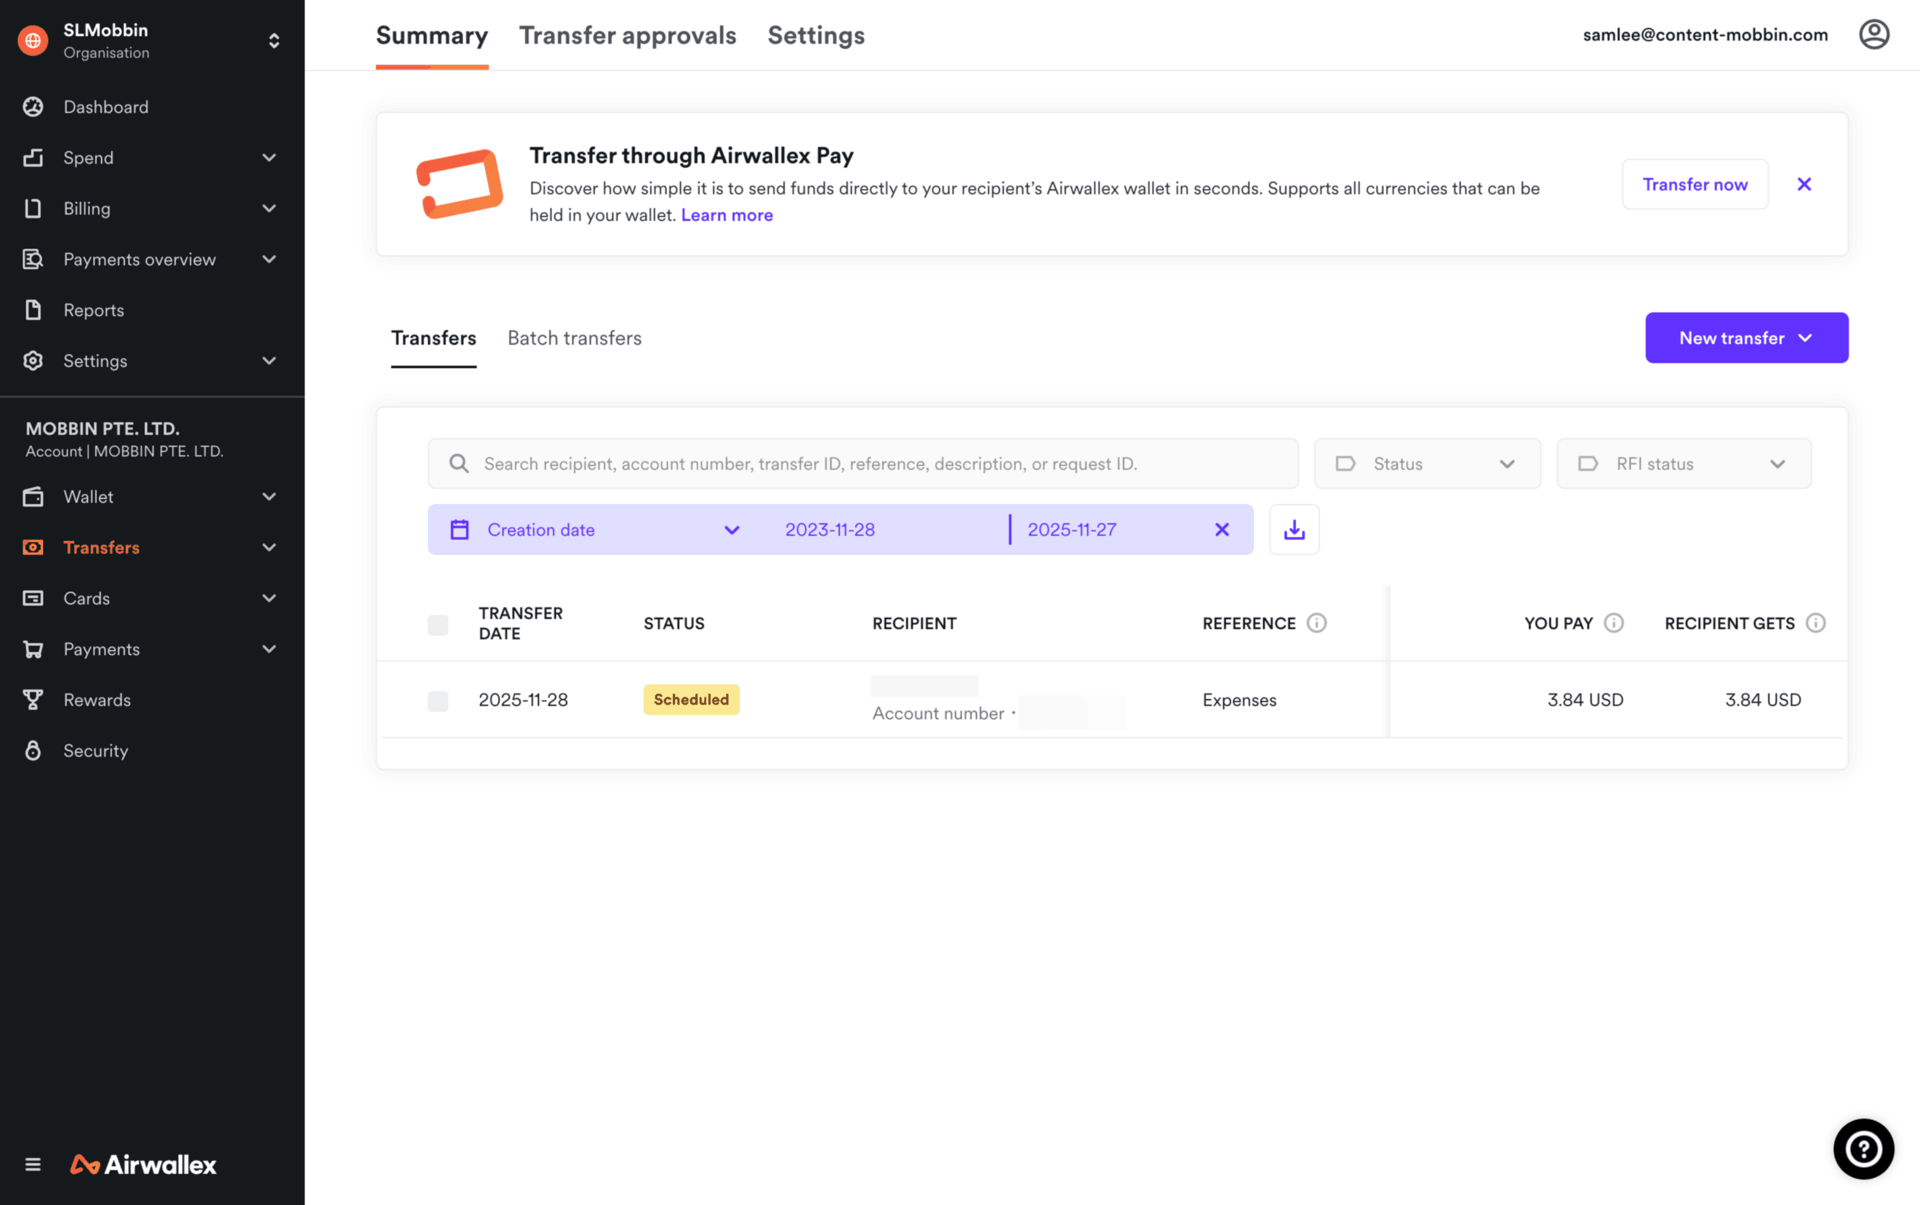
Task: Click the Expenses reference cell
Action: tap(1239, 700)
